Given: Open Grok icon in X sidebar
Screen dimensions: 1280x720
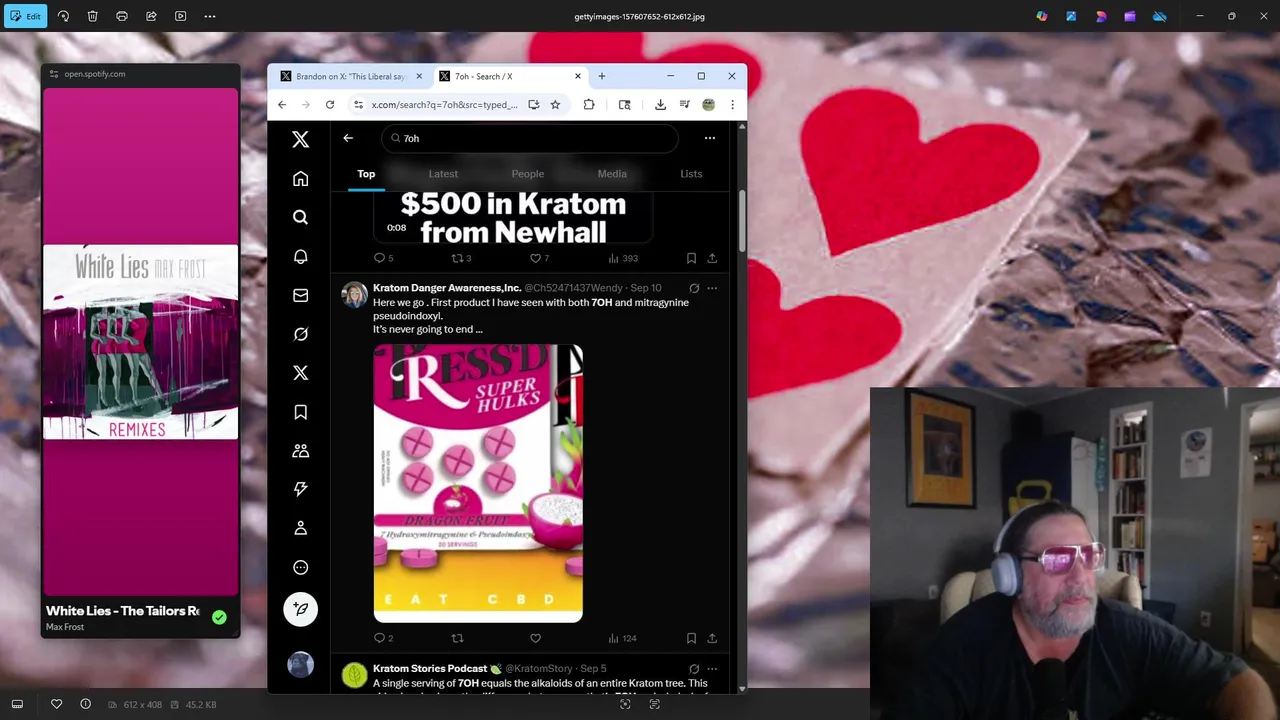Looking at the screenshot, I should click(300, 334).
